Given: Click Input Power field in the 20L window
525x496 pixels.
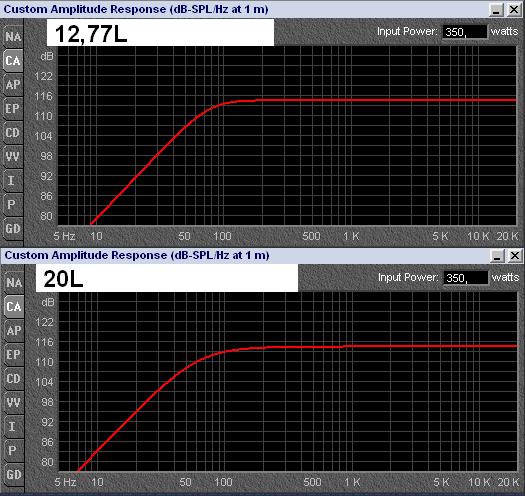Looking at the screenshot, I should click(466, 278).
